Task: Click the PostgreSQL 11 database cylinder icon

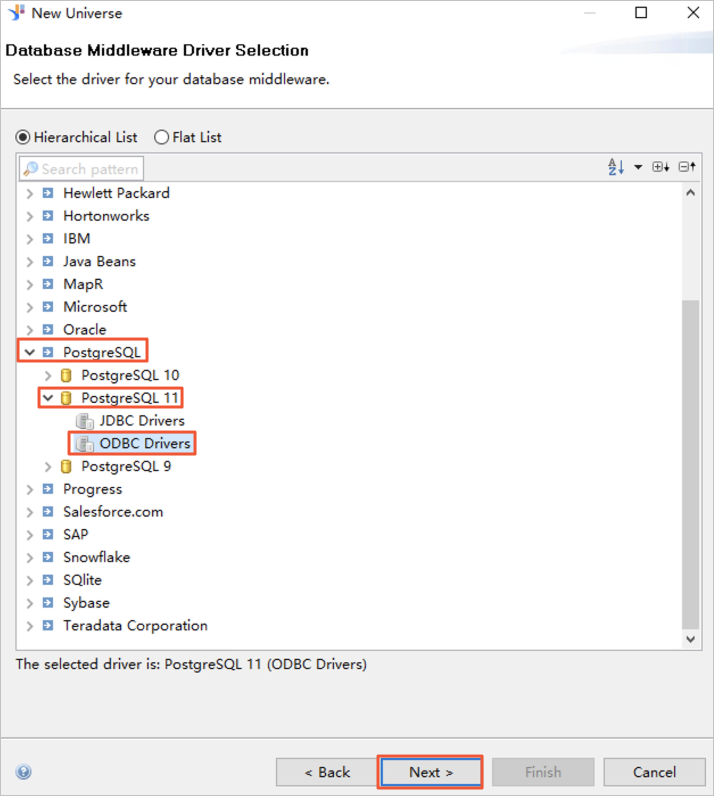Action: 66,398
